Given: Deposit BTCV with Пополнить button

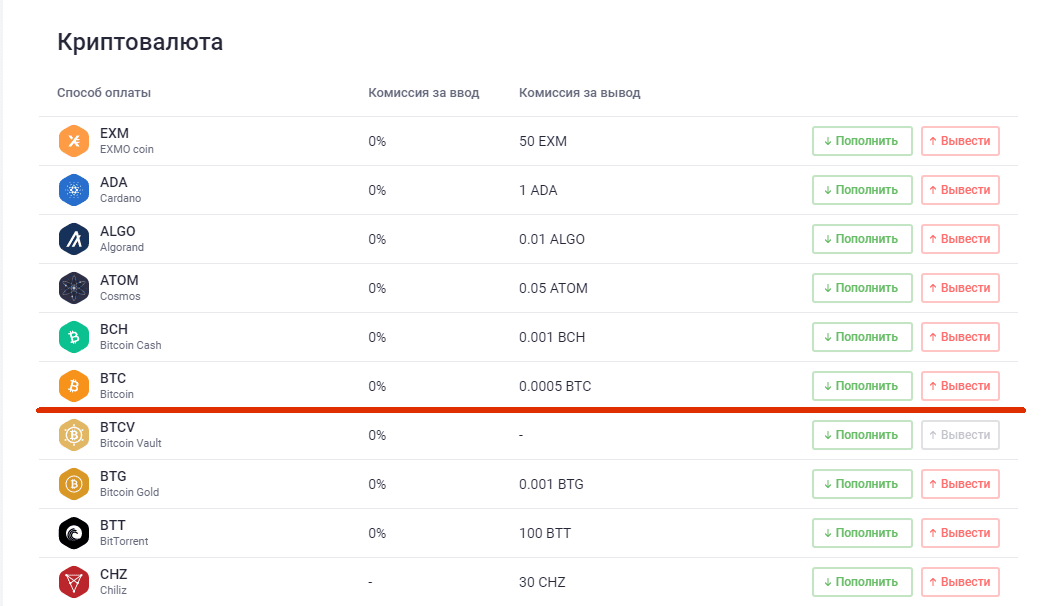Looking at the screenshot, I should [x=862, y=435].
